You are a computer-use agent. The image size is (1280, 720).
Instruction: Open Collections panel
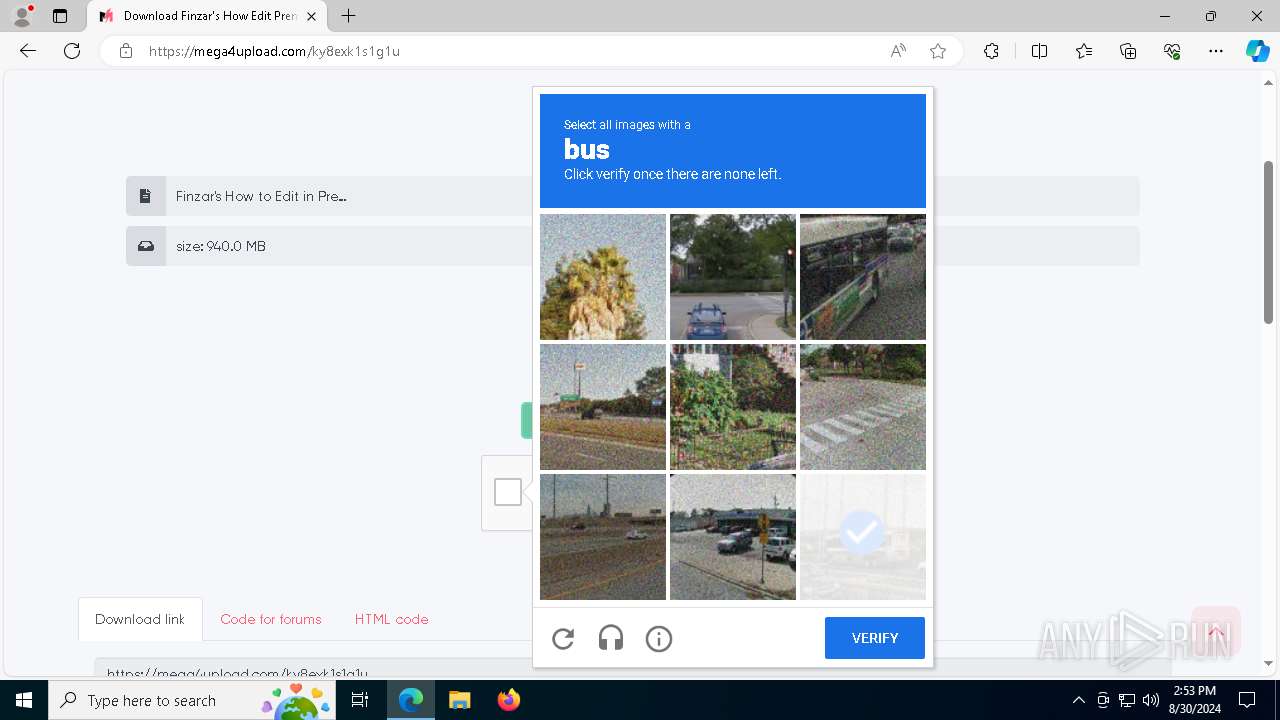point(1128,51)
